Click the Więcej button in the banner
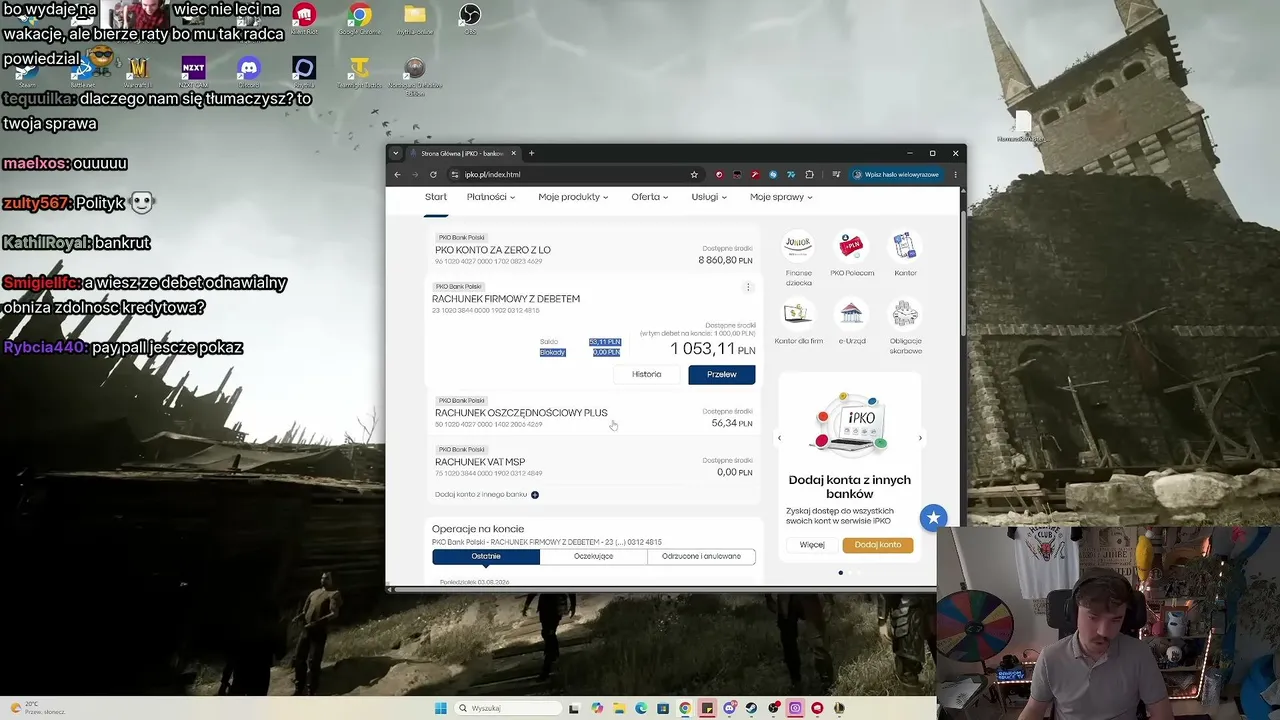This screenshot has height=720, width=1280. pyautogui.click(x=812, y=545)
